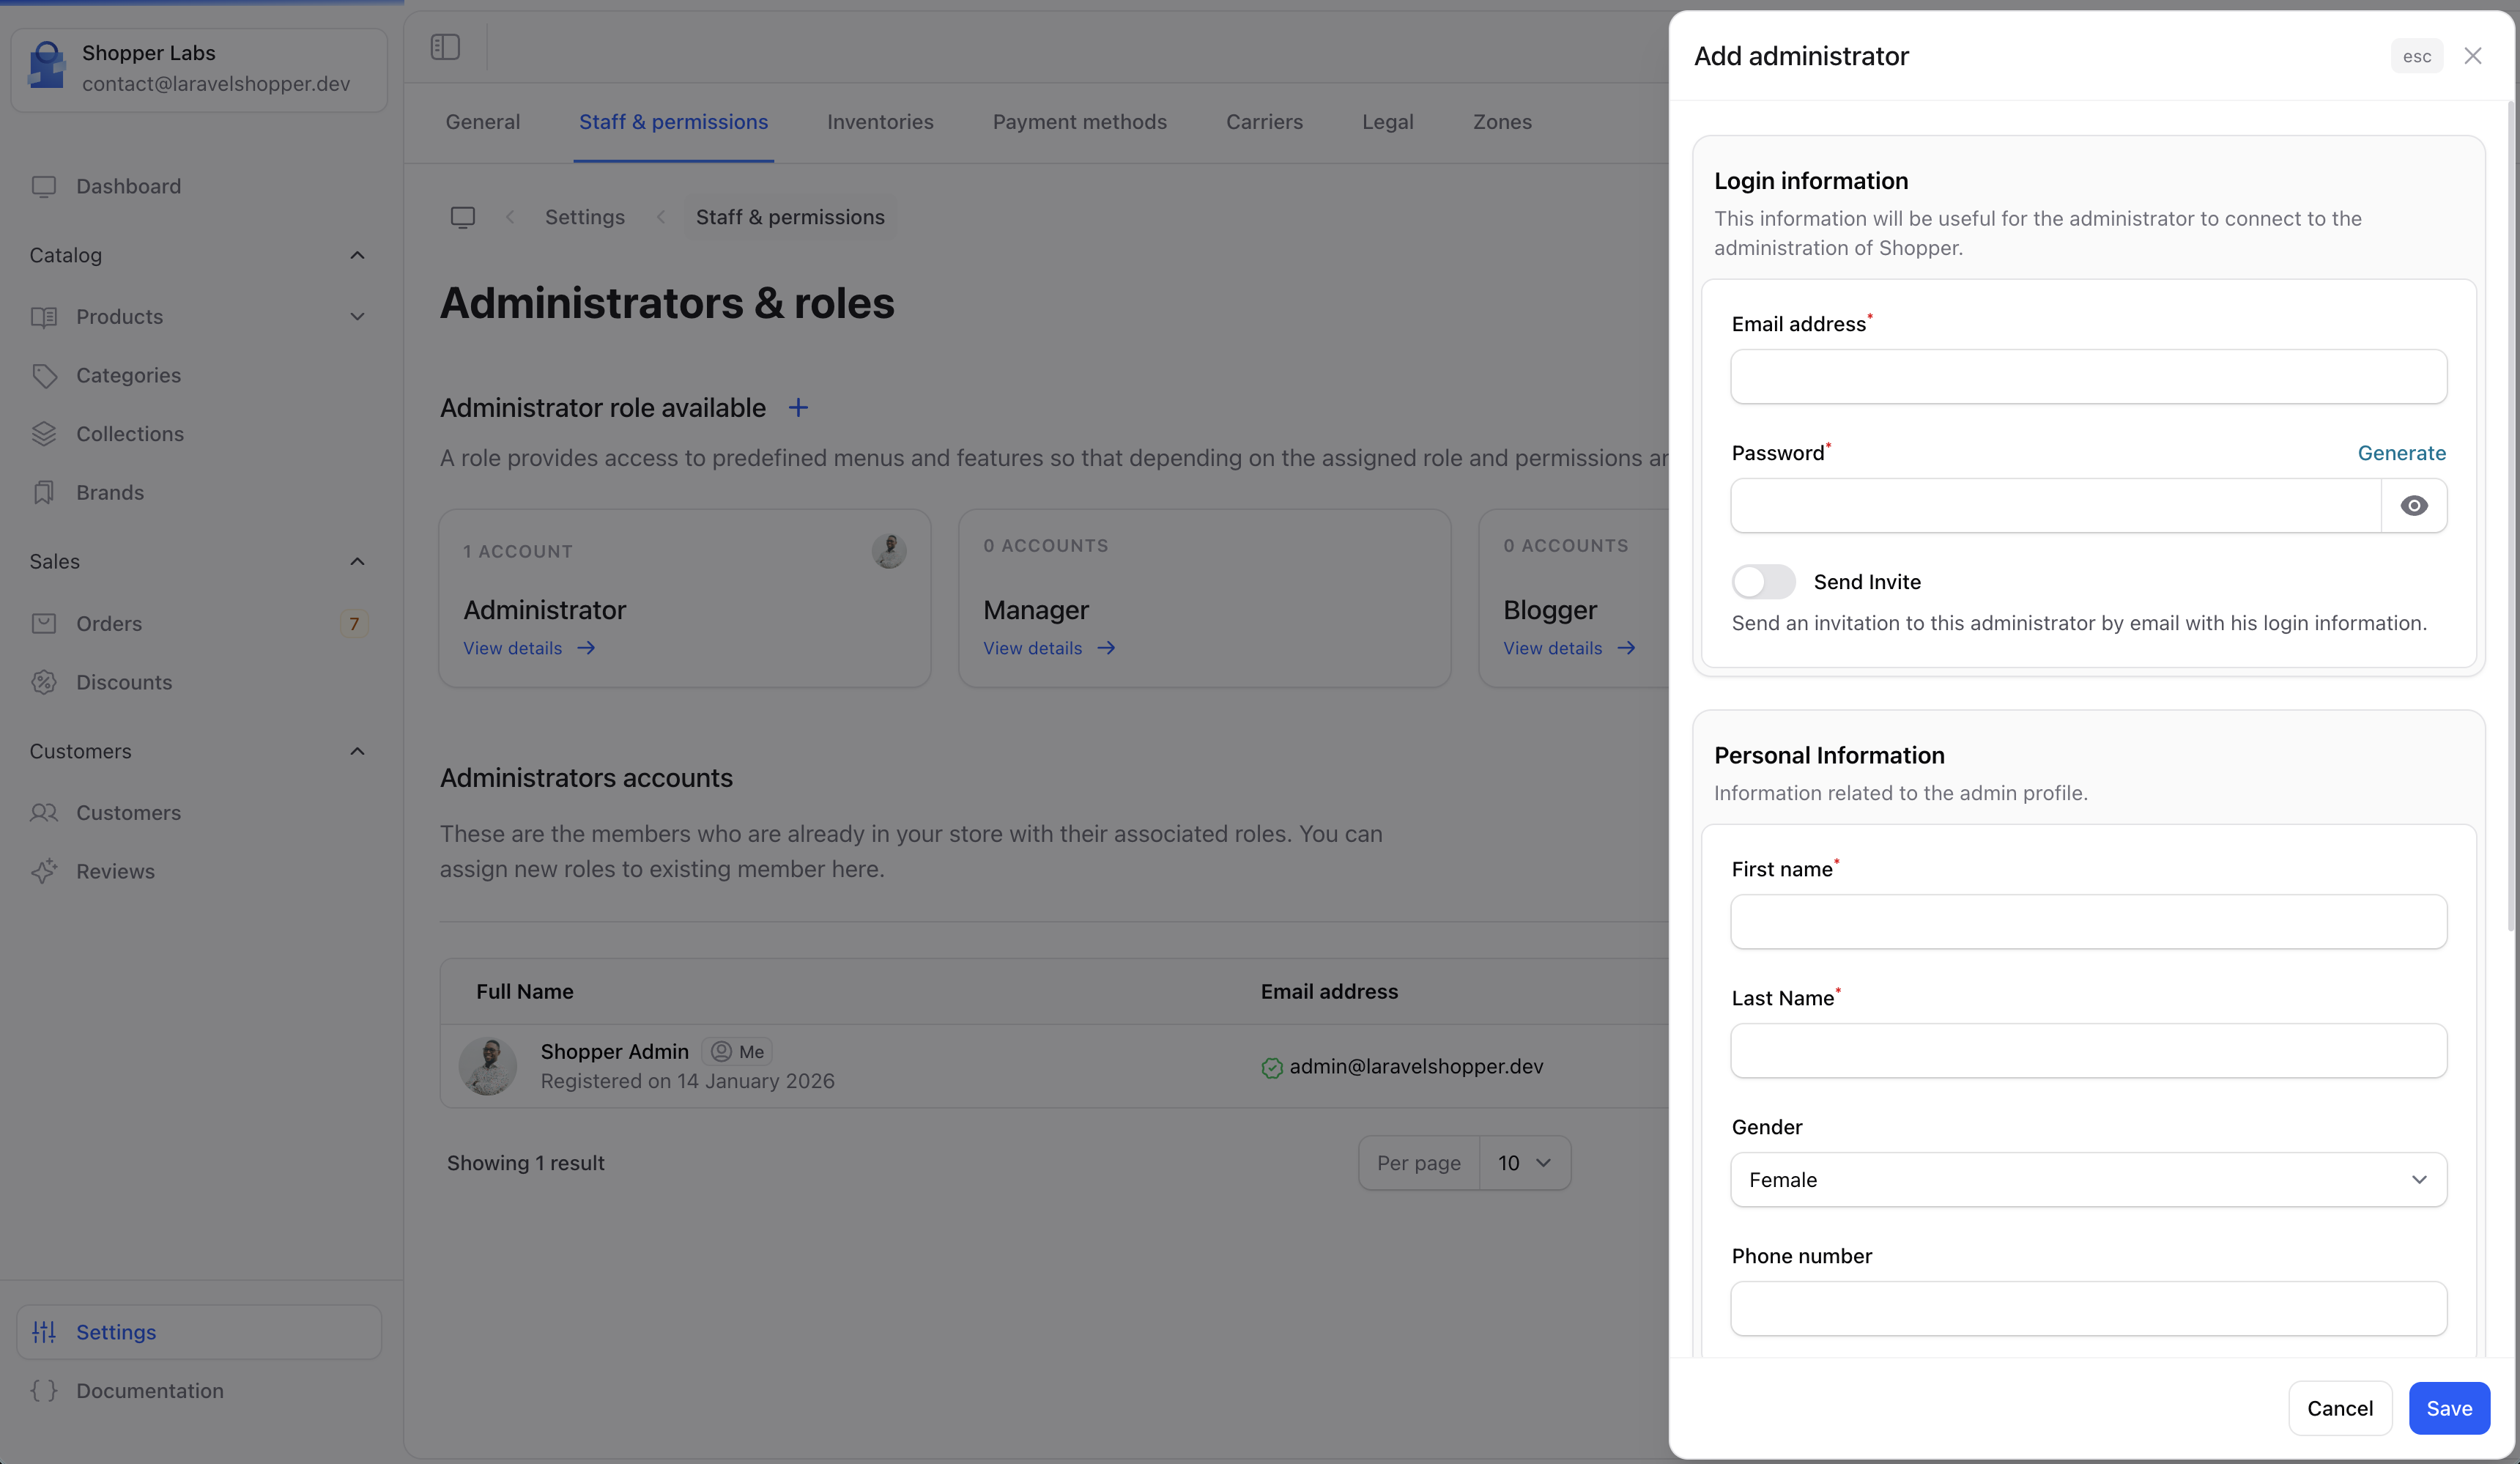Click the Collections stack icon
Image resolution: width=2520 pixels, height=1464 pixels.
coord(44,433)
